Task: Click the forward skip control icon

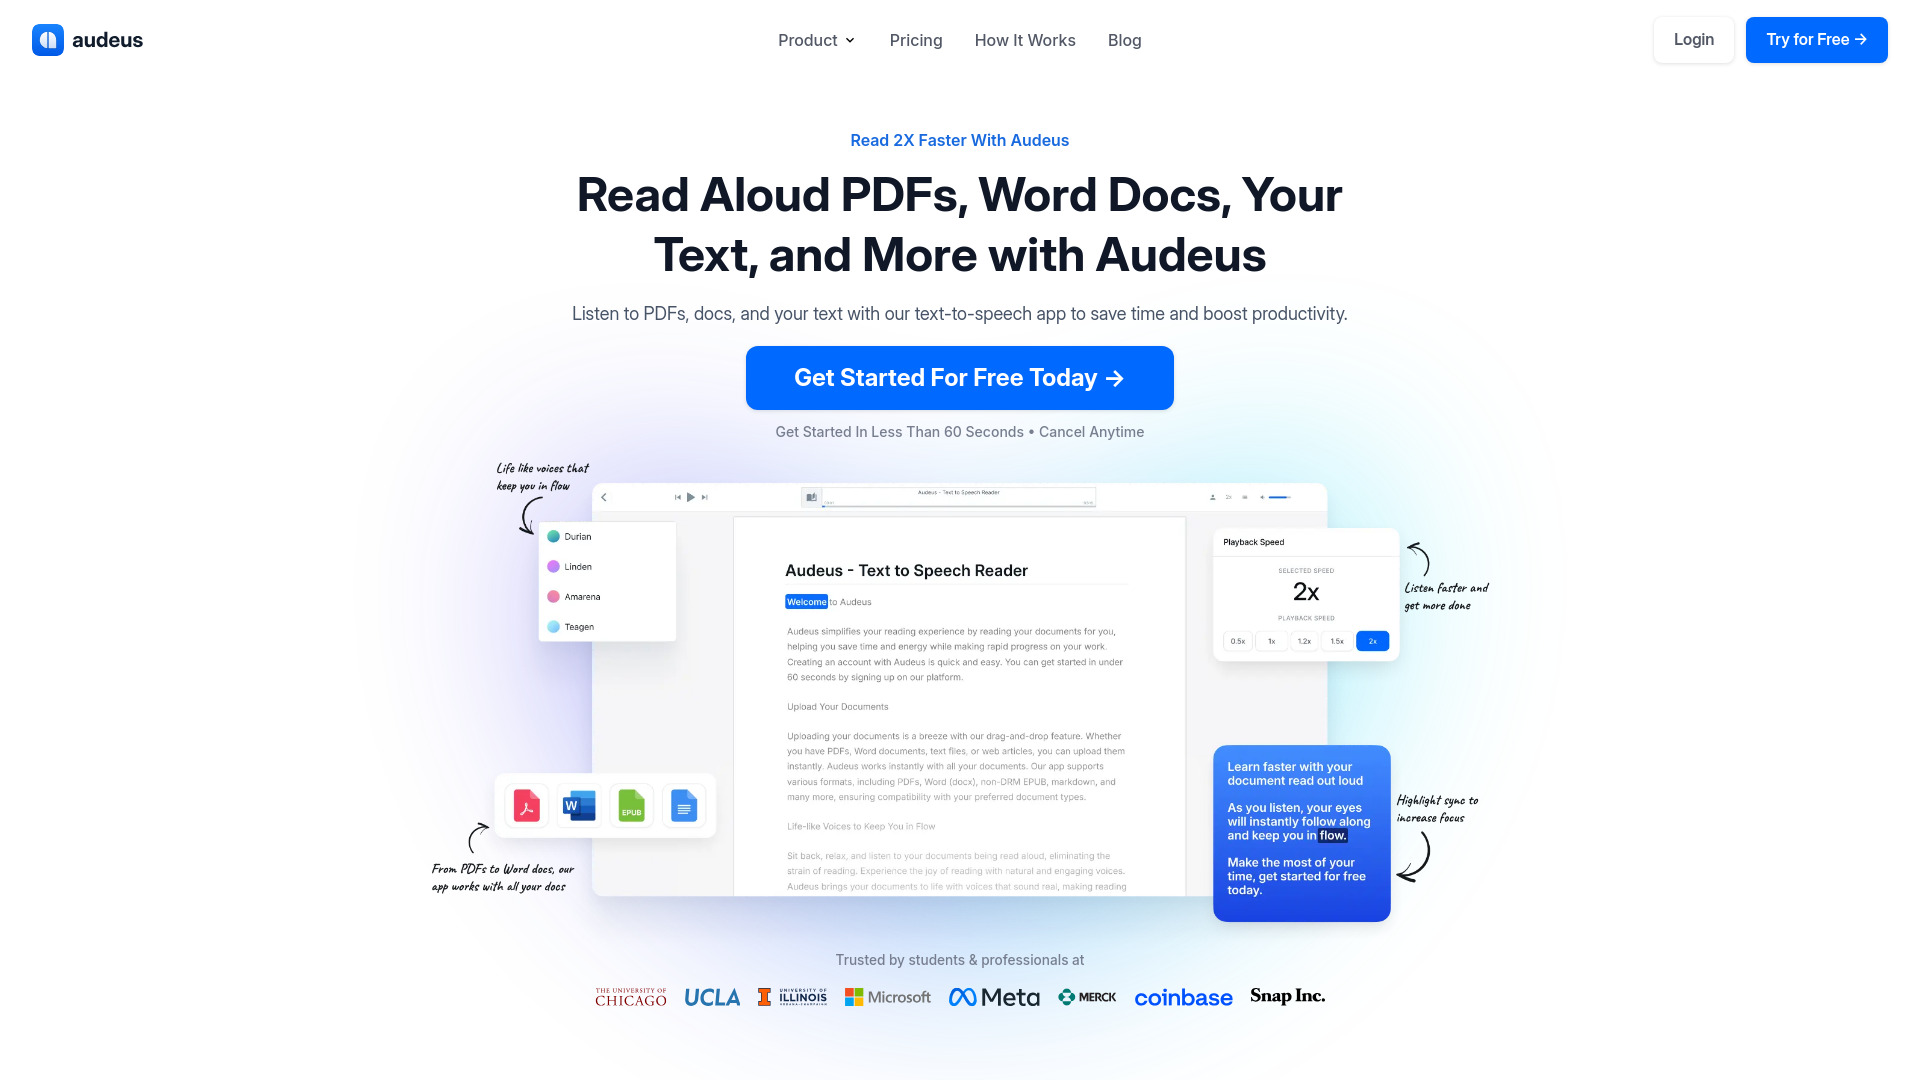Action: click(705, 497)
